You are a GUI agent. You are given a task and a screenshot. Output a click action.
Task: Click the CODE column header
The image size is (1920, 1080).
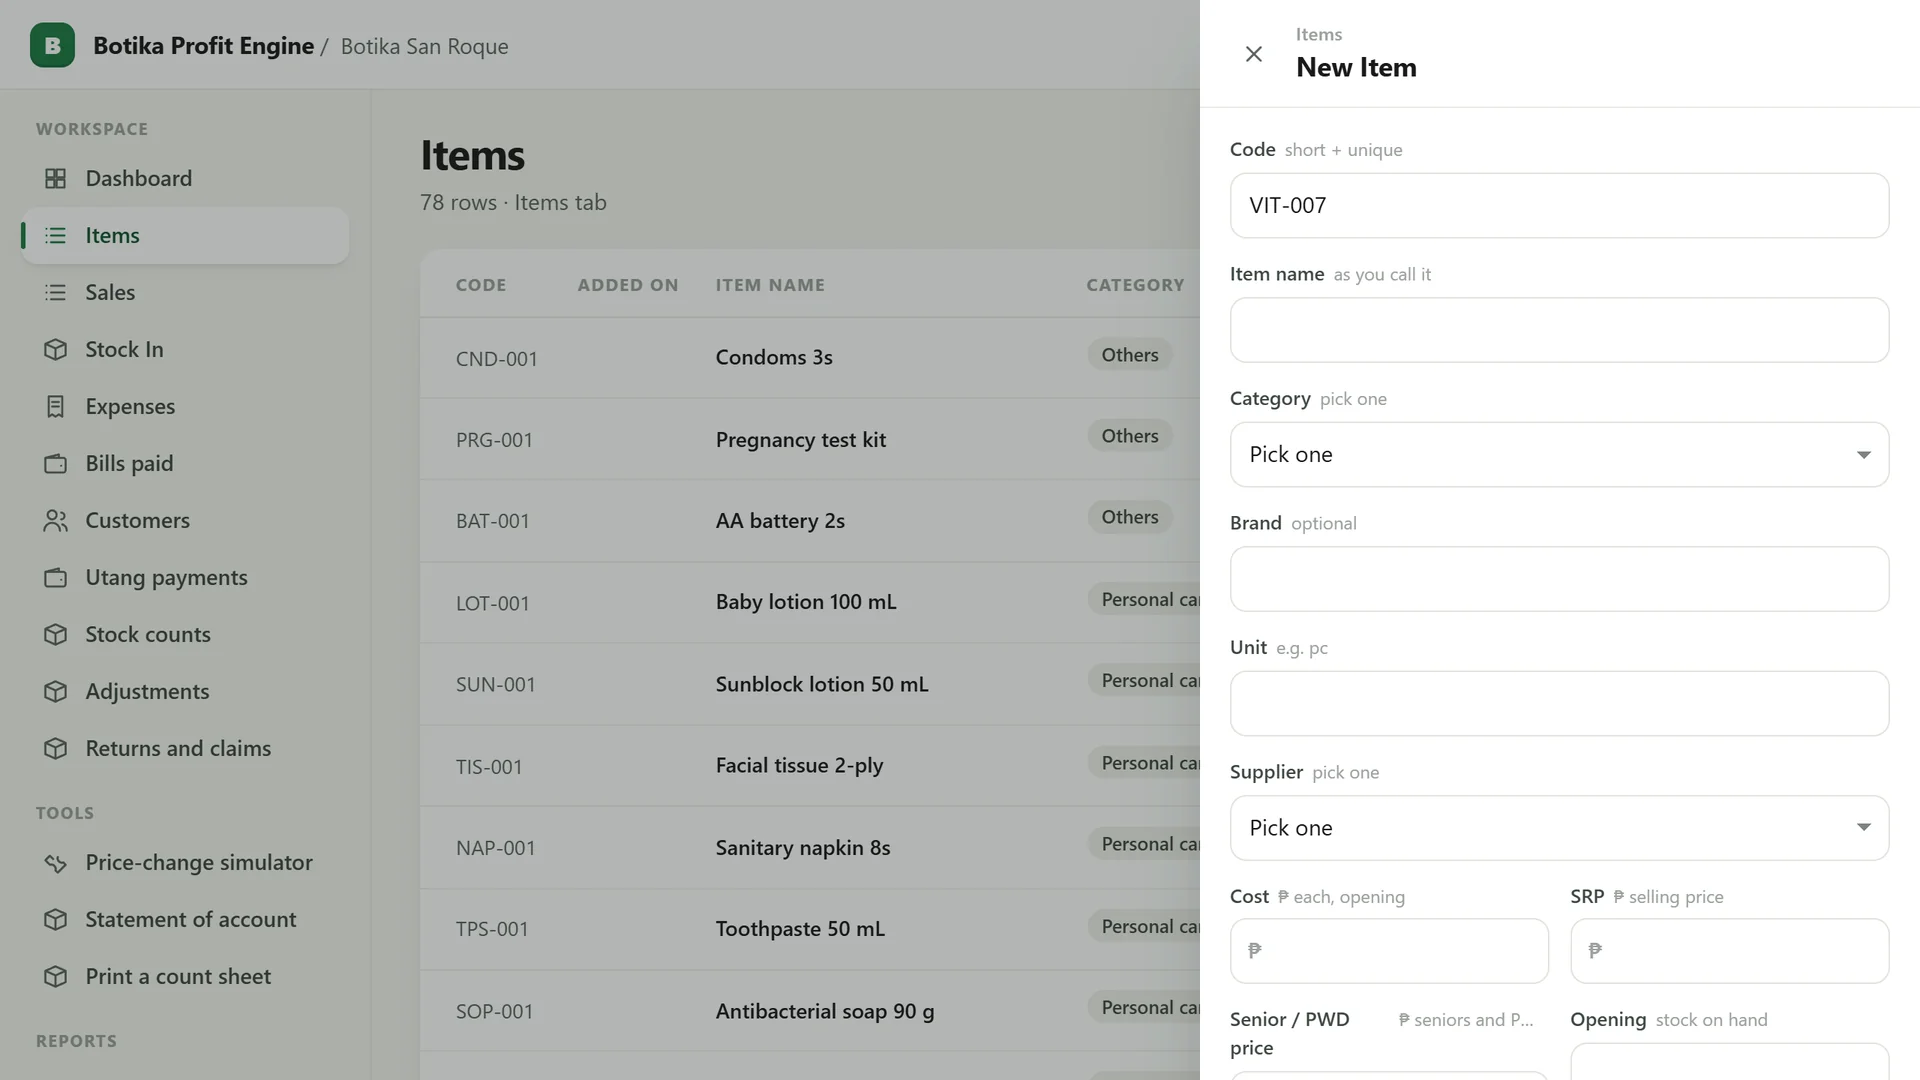click(481, 285)
